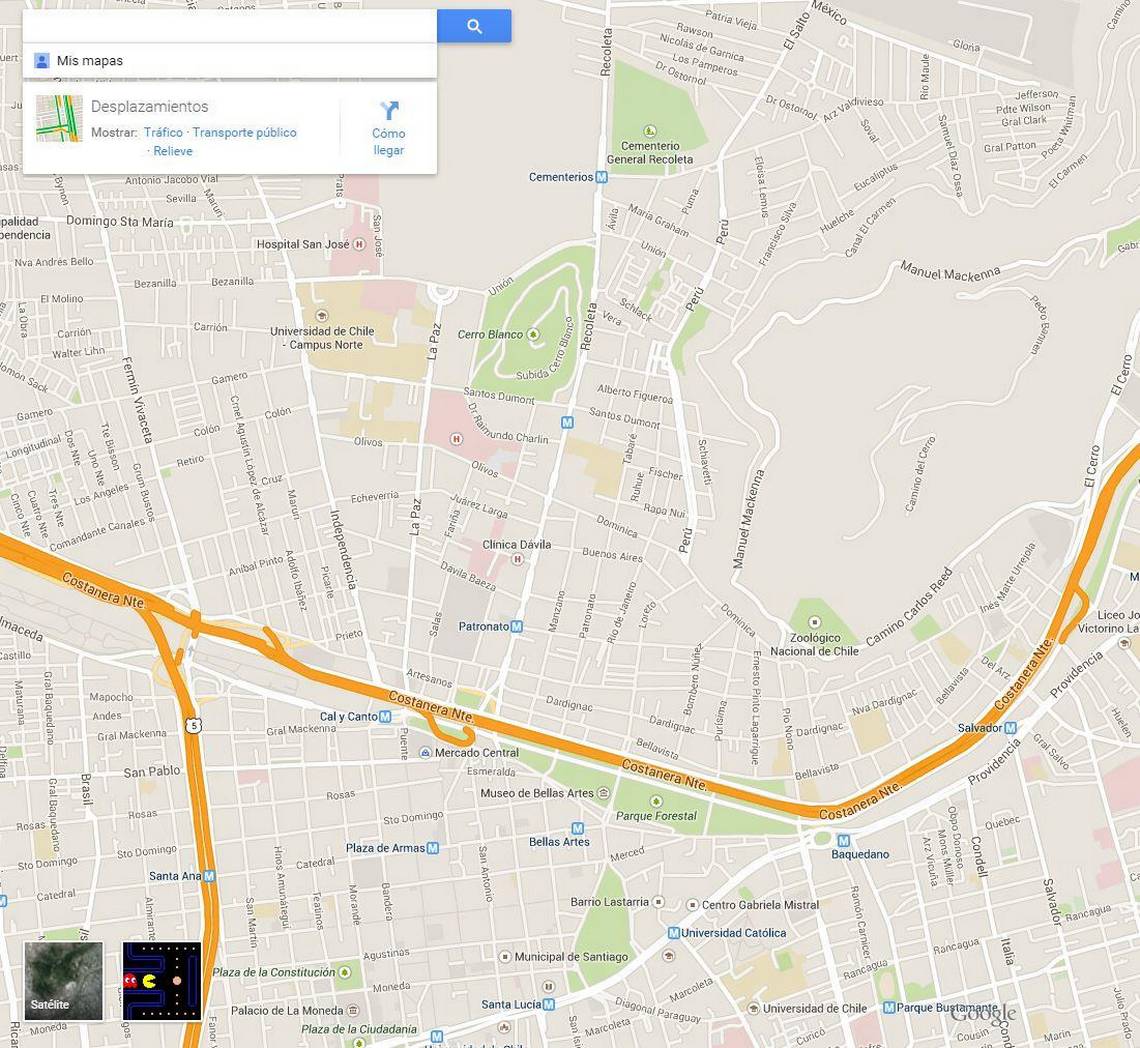Select the Cementerios metro station icon
Image resolution: width=1140 pixels, height=1048 pixels.
point(601,177)
